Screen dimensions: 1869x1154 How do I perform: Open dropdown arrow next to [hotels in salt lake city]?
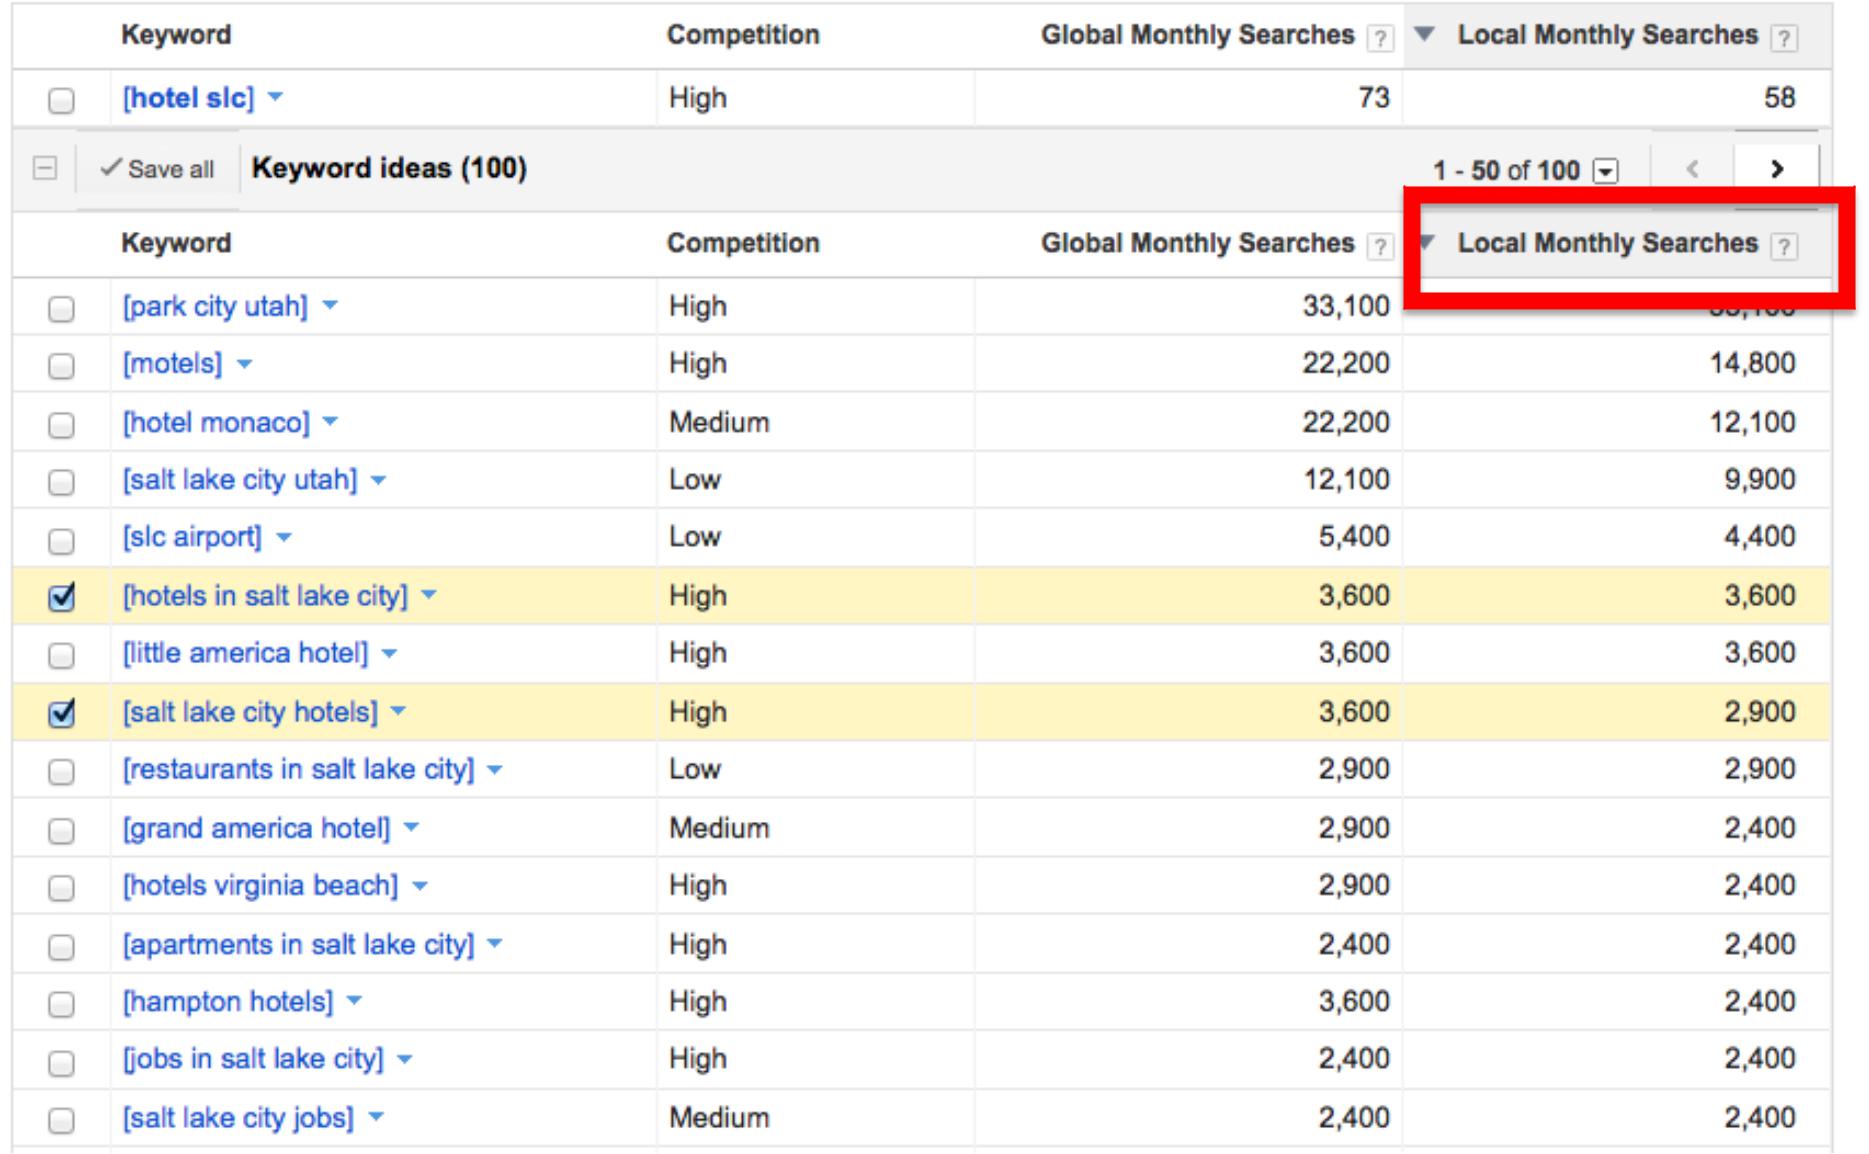pos(429,595)
